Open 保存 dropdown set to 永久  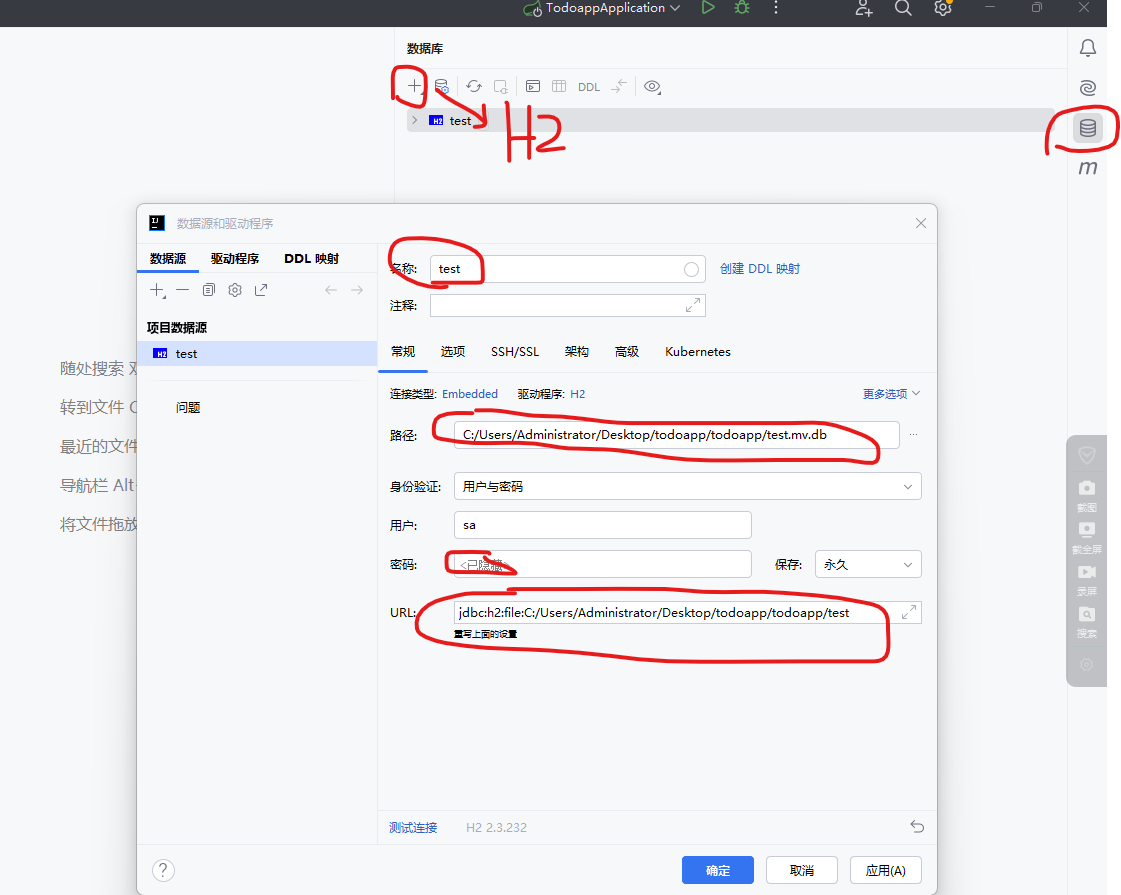tap(868, 564)
